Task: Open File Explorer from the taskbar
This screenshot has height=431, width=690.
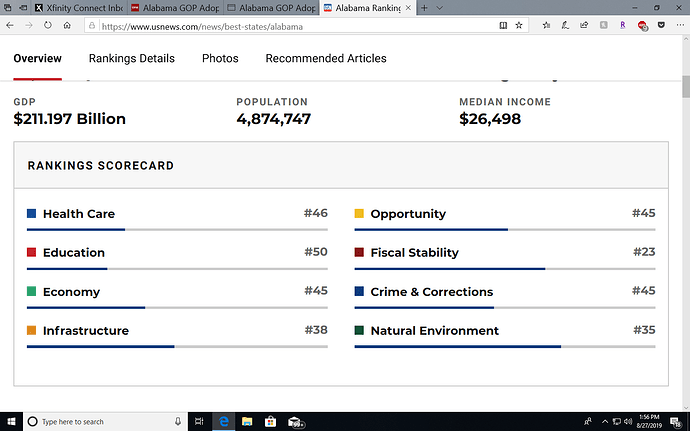Action: pos(246,421)
